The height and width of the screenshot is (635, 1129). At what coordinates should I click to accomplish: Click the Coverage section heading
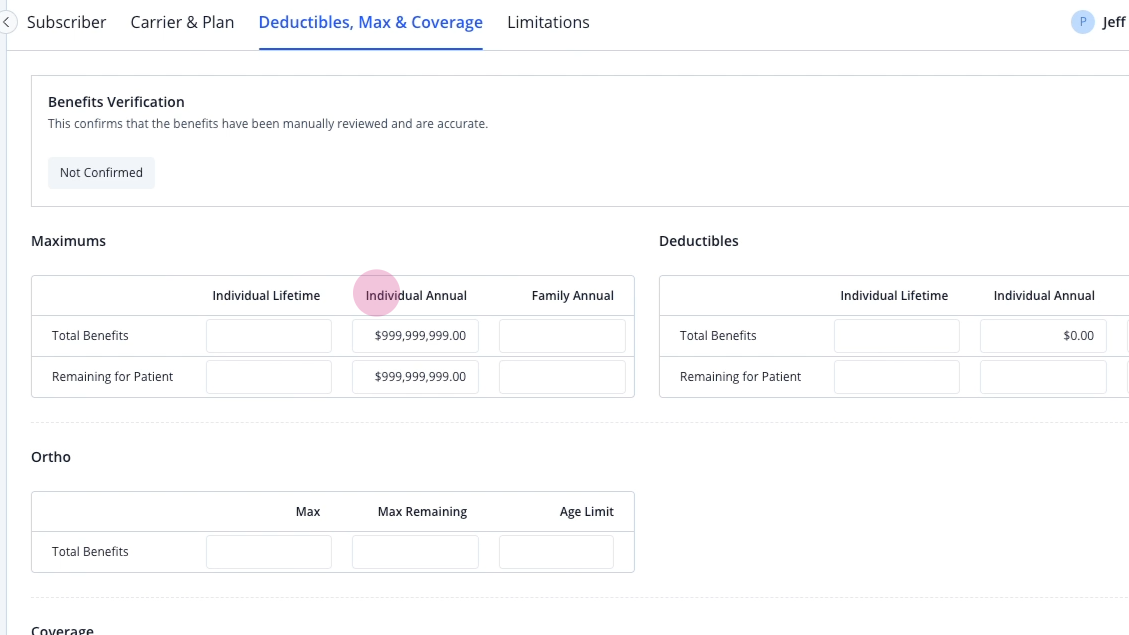(62, 629)
